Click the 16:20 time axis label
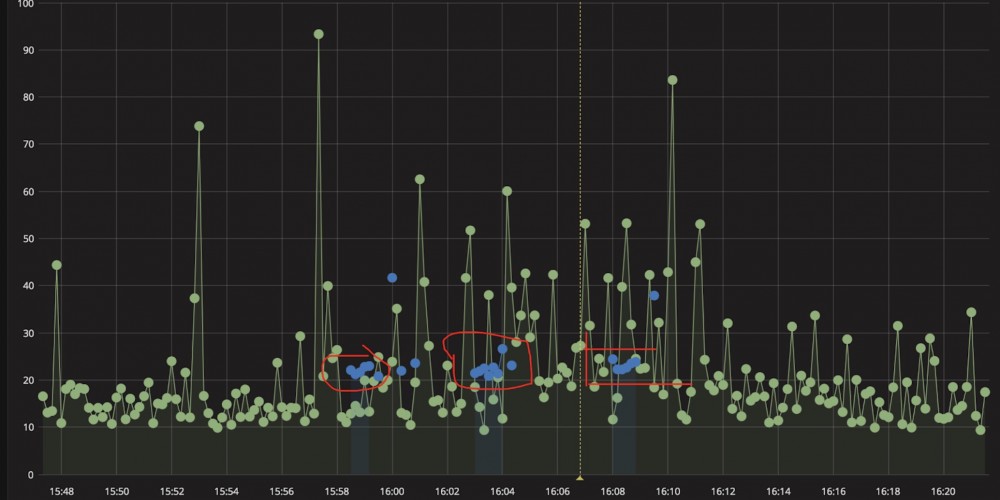The image size is (1000, 500). click(943, 492)
